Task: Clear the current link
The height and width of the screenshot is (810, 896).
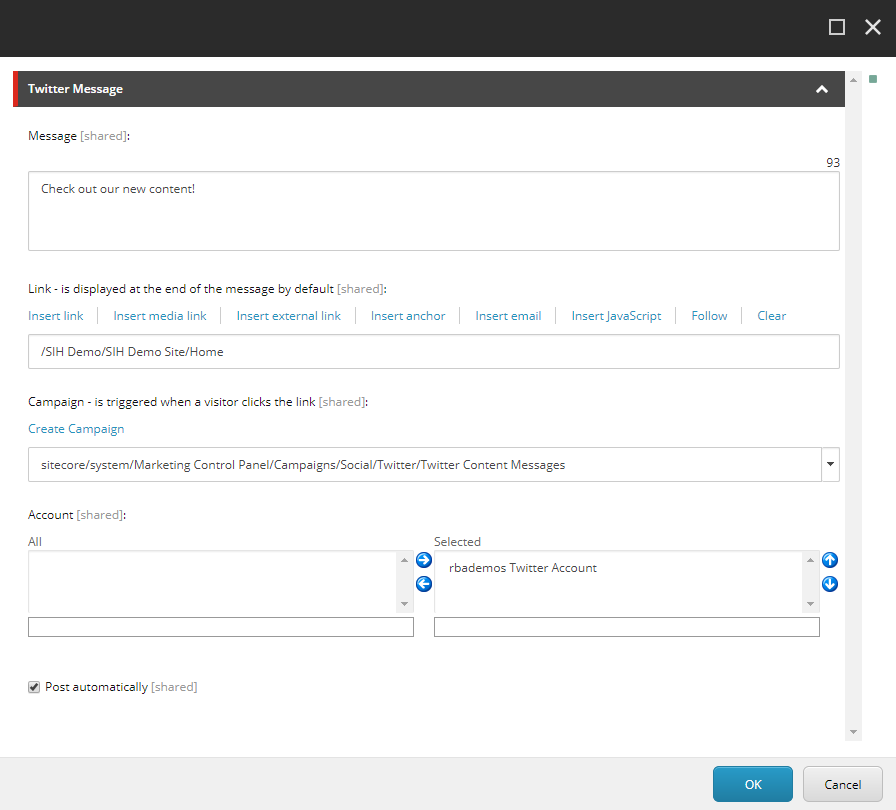Action: (x=771, y=315)
